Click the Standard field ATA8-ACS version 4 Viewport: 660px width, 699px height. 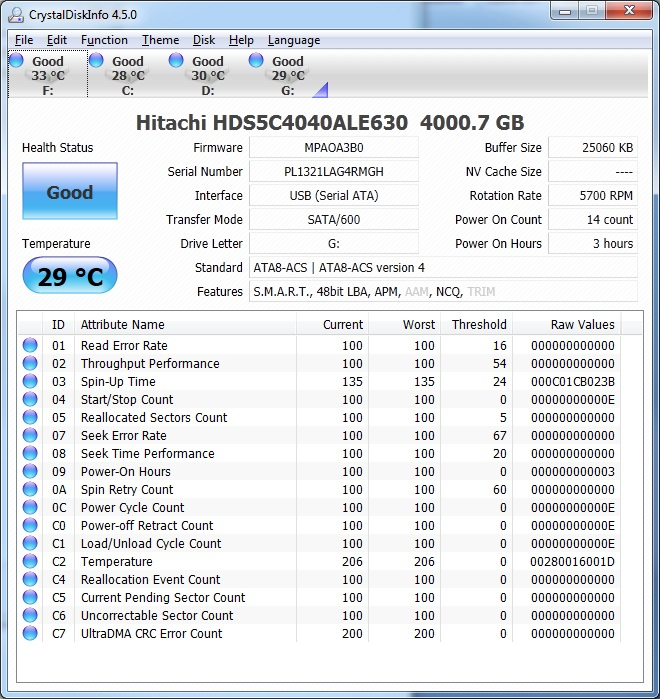coord(443,268)
